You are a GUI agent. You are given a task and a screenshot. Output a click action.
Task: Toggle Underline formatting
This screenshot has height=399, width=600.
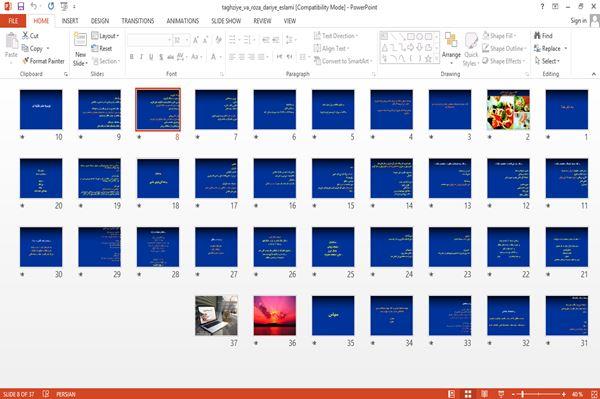pos(151,57)
